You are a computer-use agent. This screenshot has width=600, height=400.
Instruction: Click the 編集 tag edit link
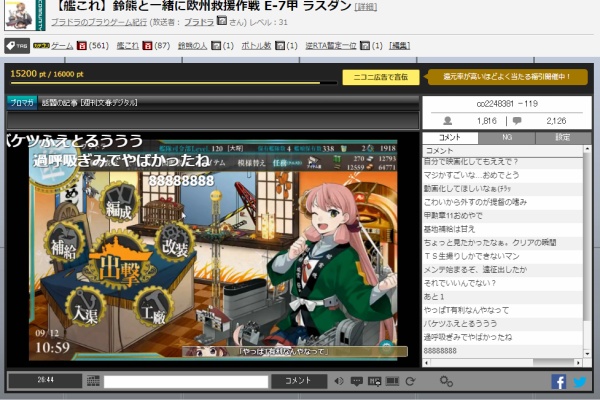coord(399,46)
